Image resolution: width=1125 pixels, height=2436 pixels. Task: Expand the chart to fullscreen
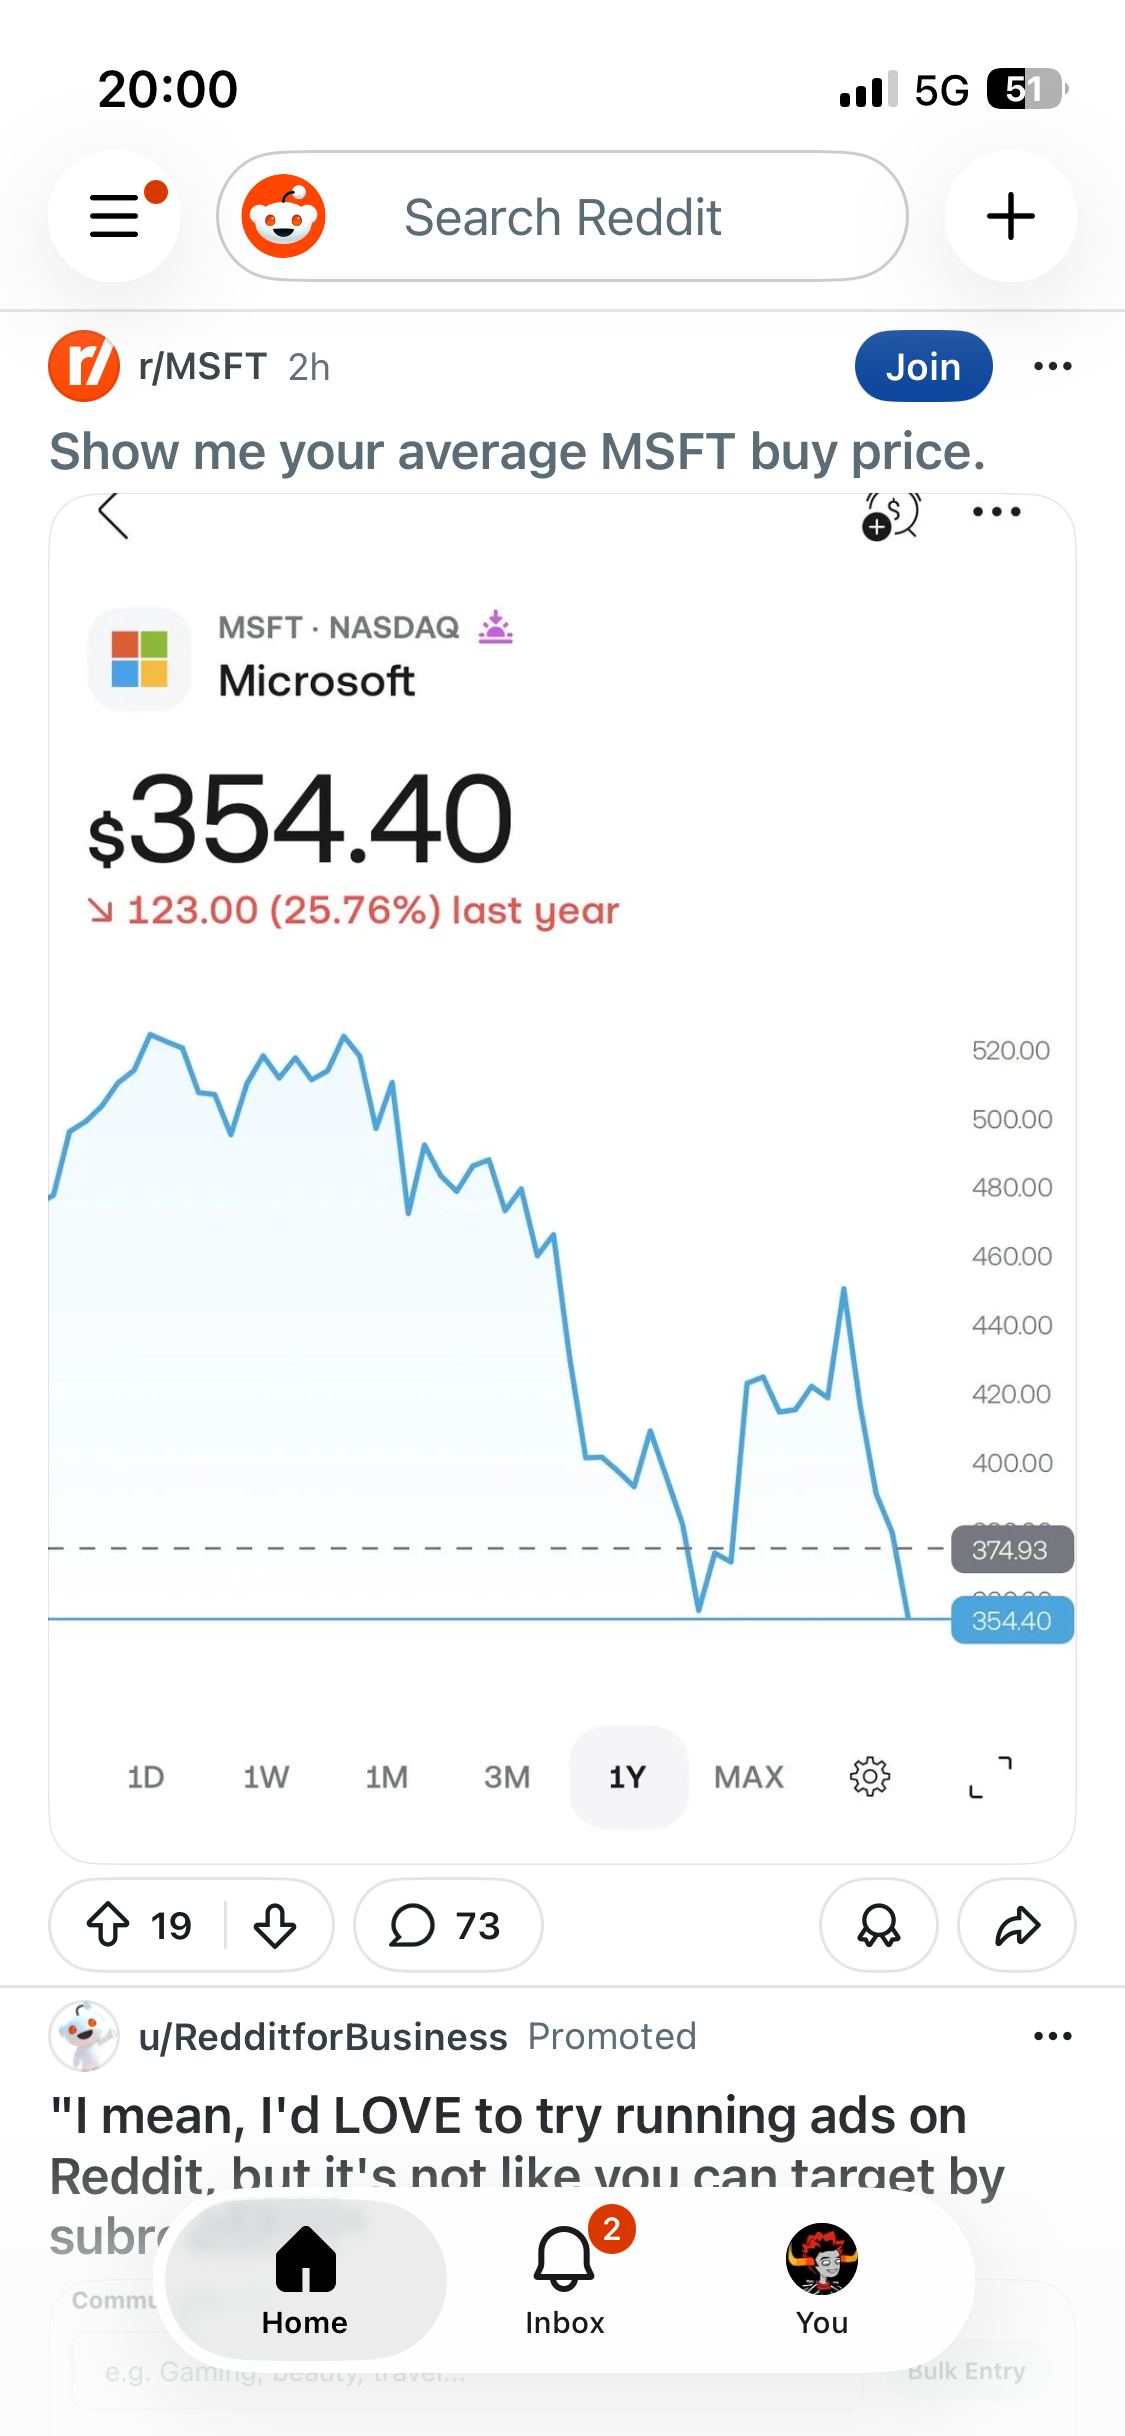990,1777
